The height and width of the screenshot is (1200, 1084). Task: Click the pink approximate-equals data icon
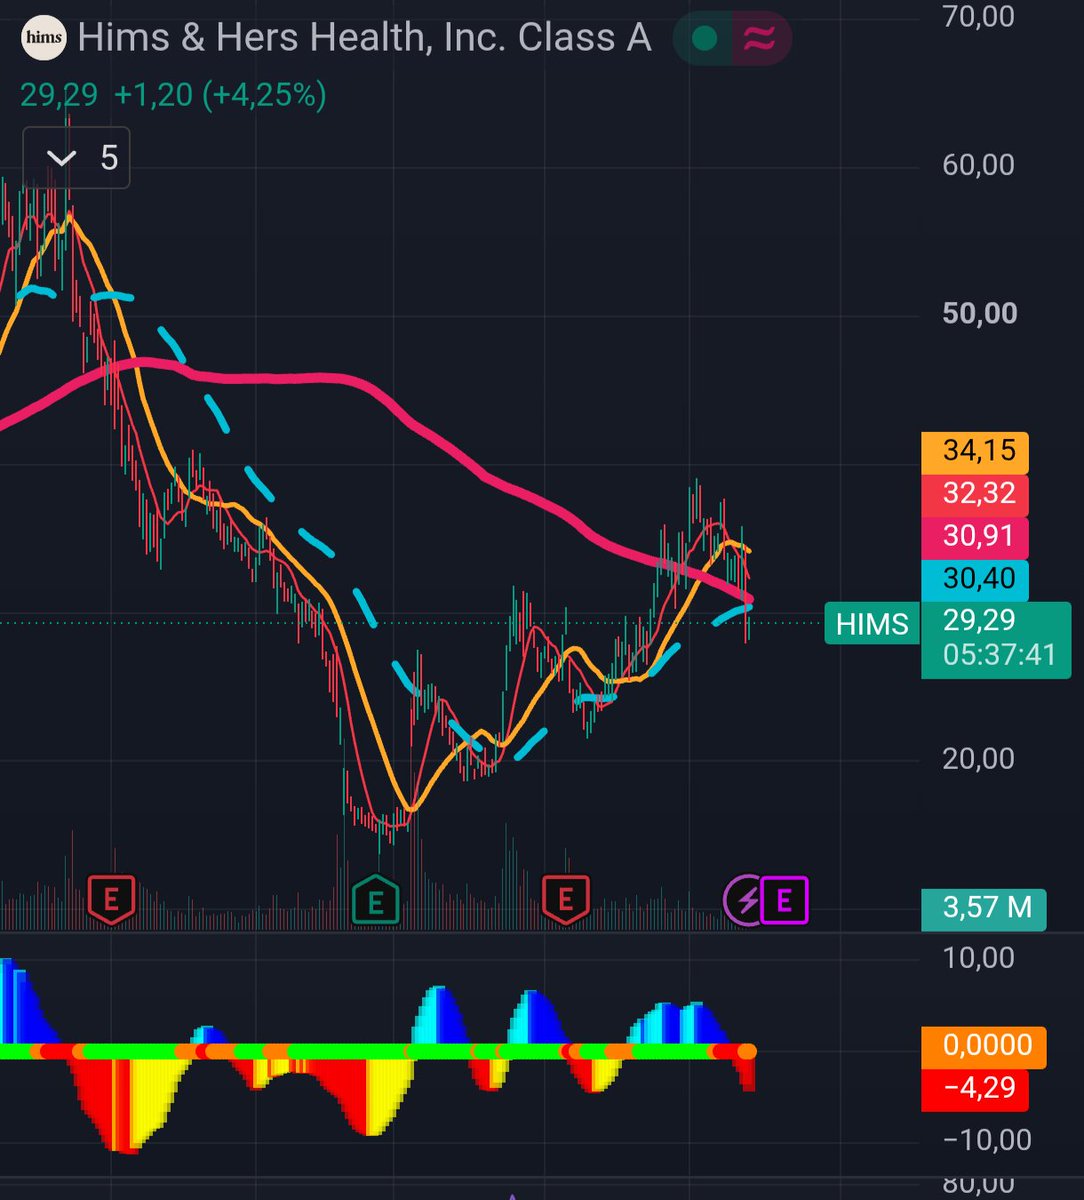pos(760,39)
